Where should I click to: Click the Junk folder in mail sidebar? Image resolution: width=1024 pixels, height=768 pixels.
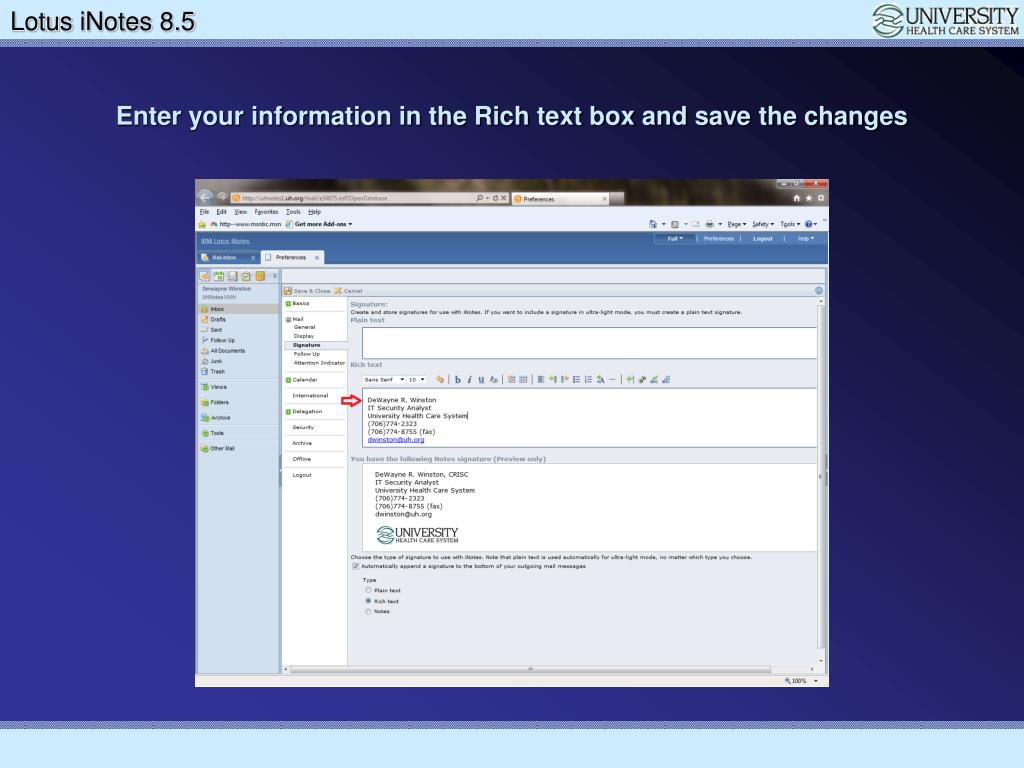[x=212, y=361]
